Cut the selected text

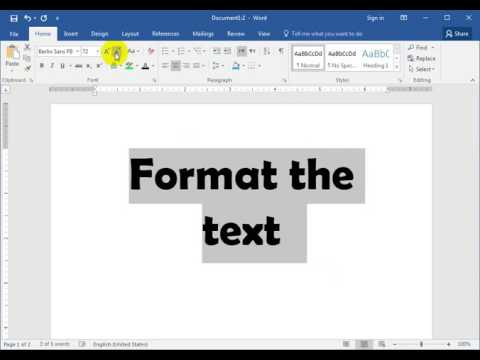tap(27, 47)
